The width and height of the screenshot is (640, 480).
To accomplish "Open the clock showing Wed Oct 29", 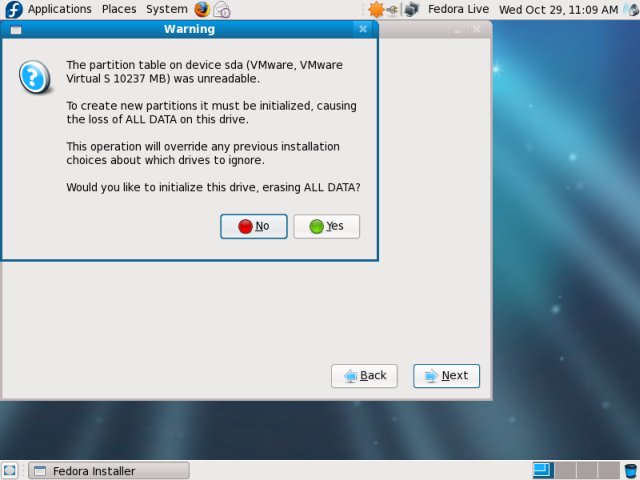I will pyautogui.click(x=558, y=9).
